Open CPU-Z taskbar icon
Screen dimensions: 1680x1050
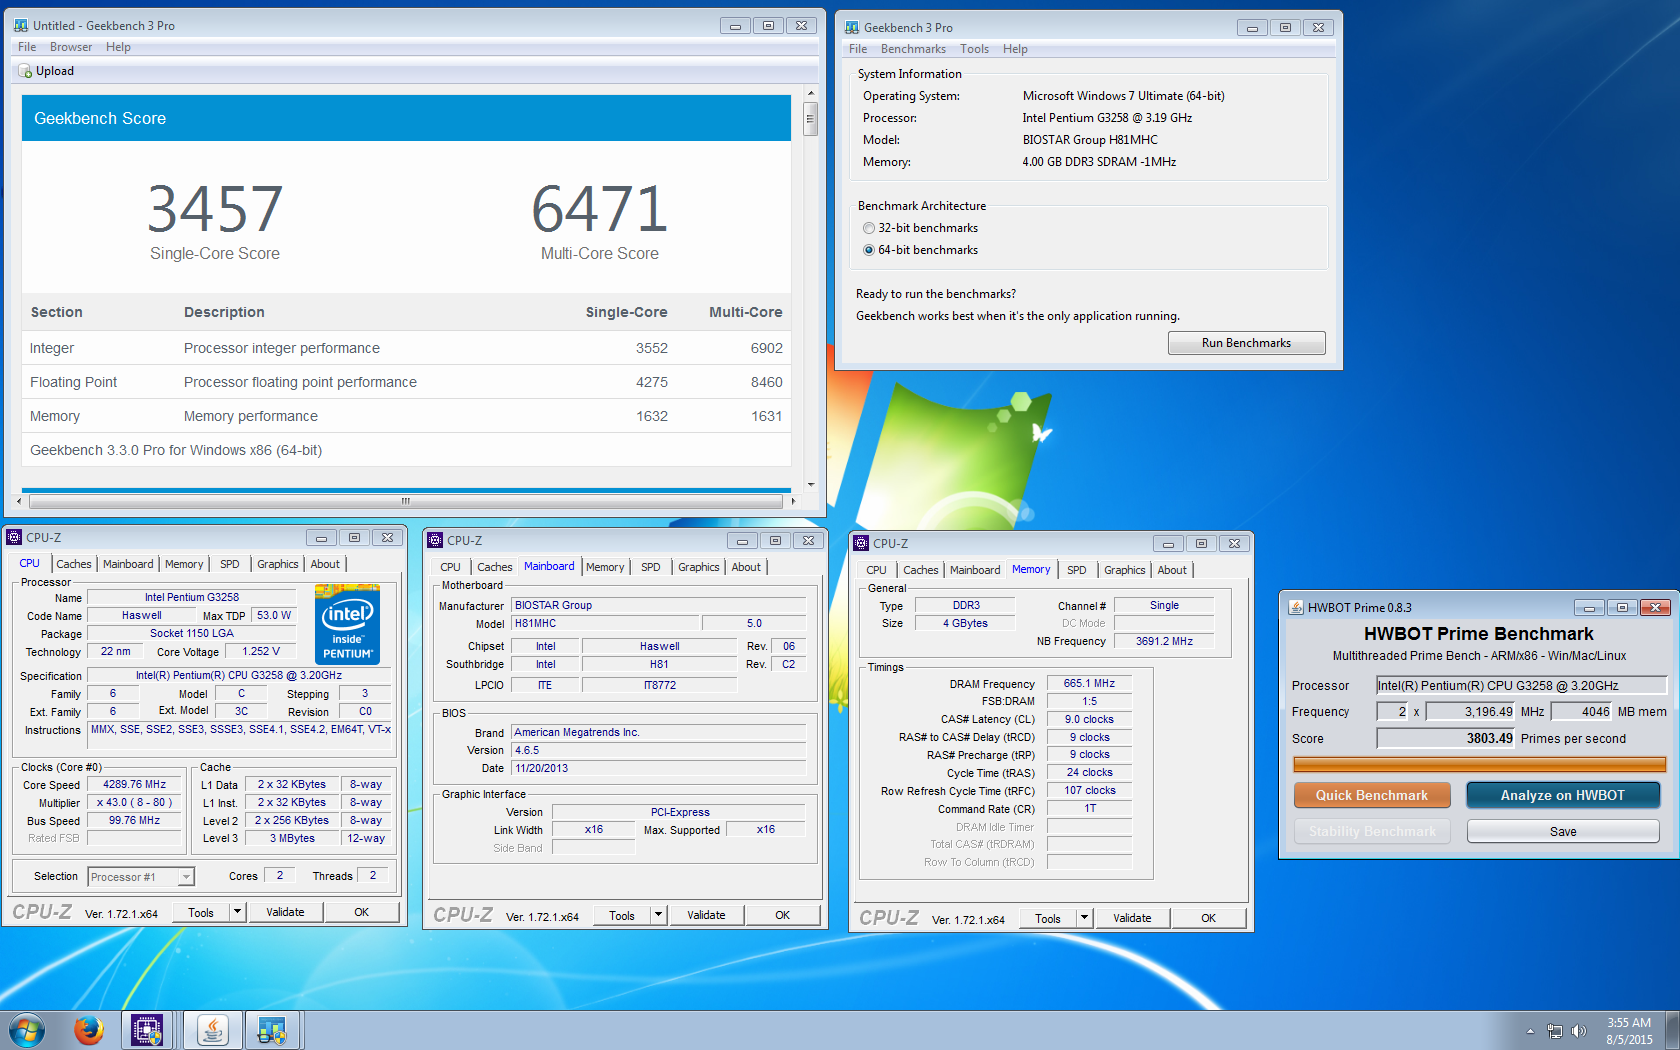click(147, 1030)
